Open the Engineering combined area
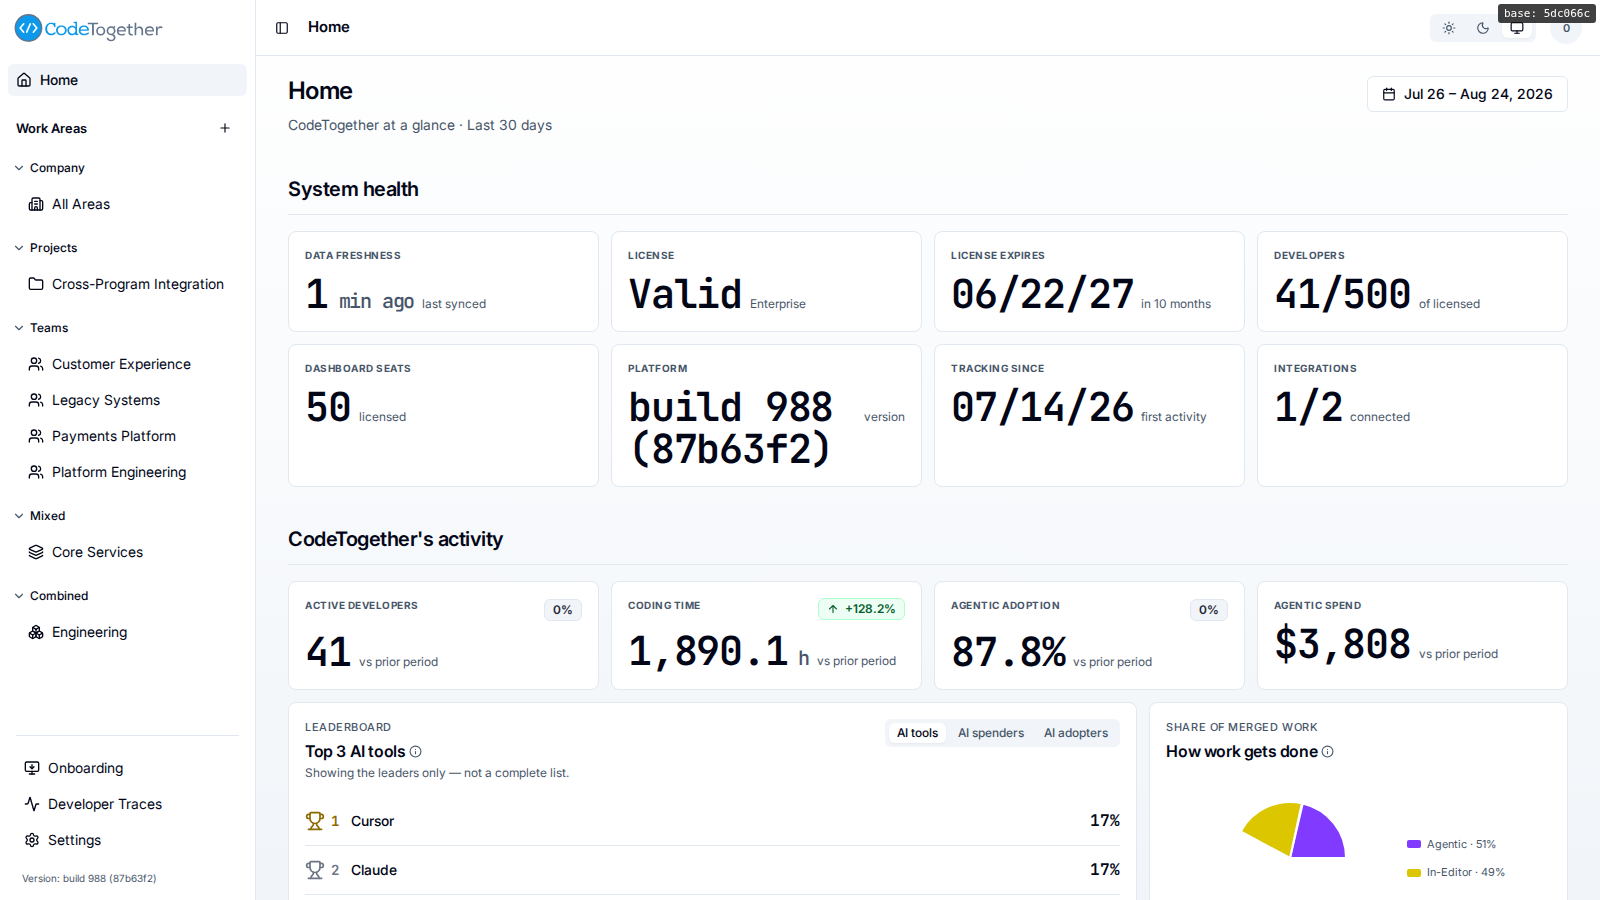This screenshot has height=900, width=1600. pyautogui.click(x=131, y=632)
